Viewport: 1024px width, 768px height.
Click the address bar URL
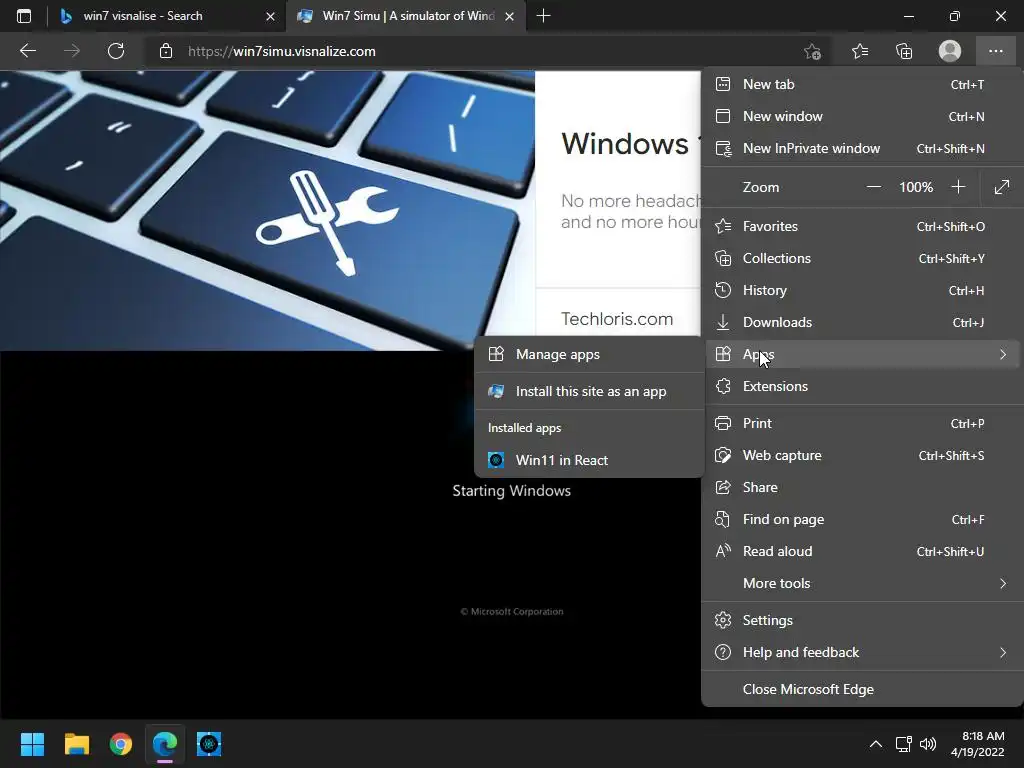pos(281,51)
